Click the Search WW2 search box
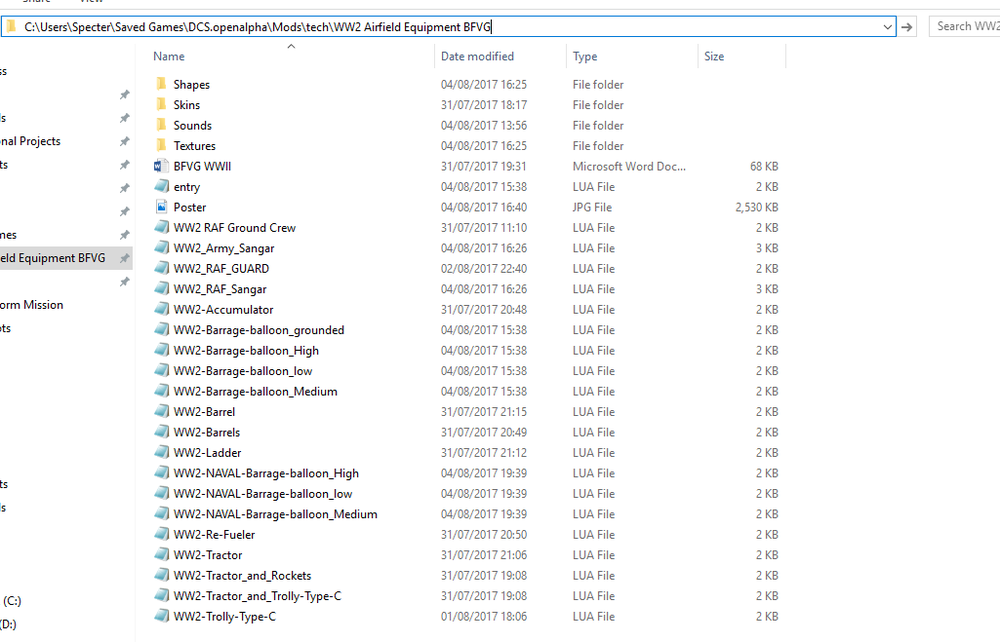The image size is (1000, 642). (x=965, y=26)
